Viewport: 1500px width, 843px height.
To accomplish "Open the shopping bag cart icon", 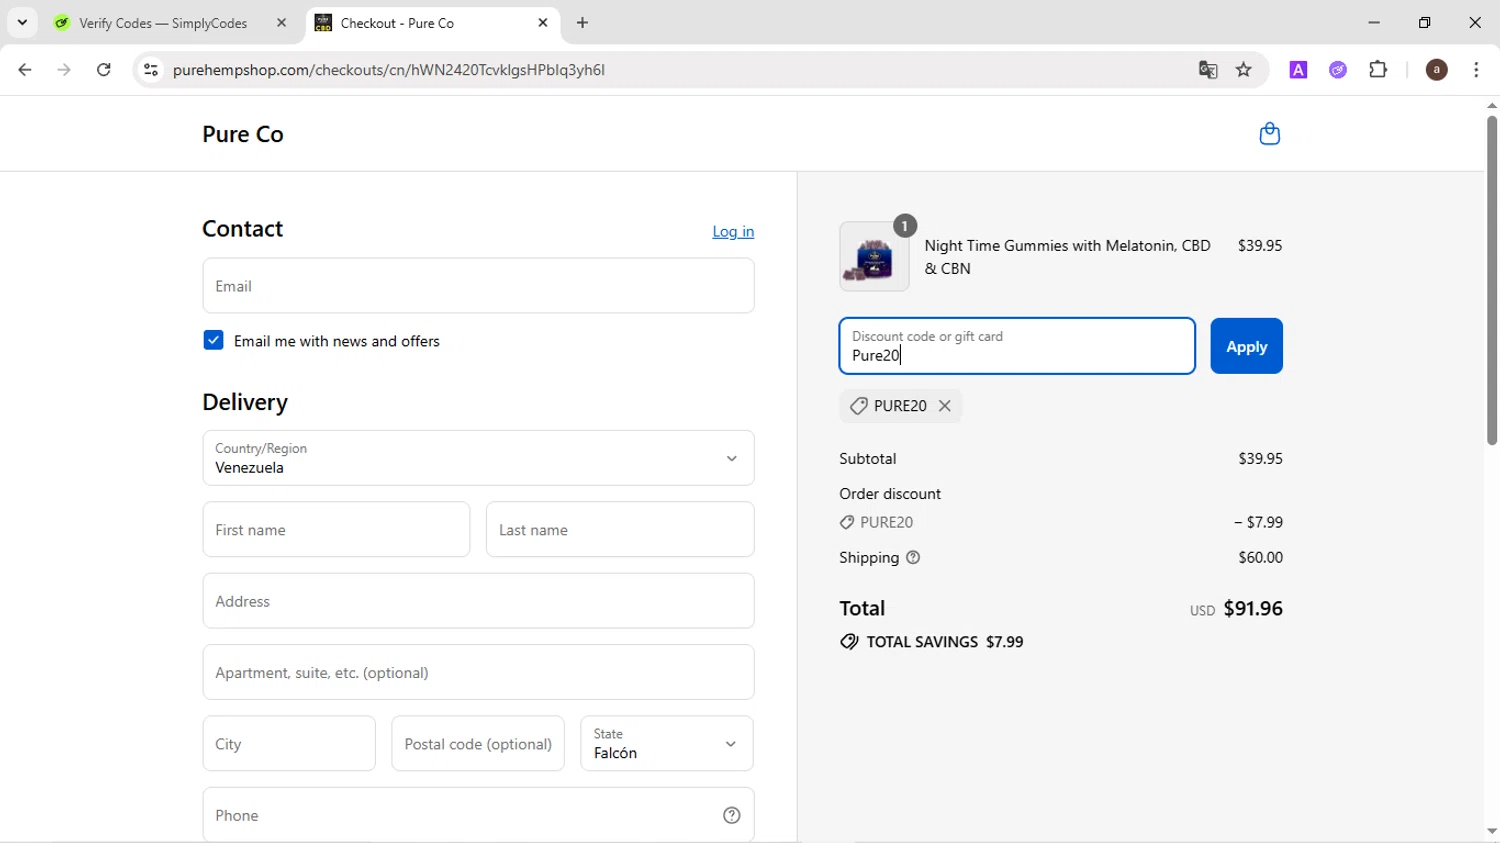I will click(1269, 134).
